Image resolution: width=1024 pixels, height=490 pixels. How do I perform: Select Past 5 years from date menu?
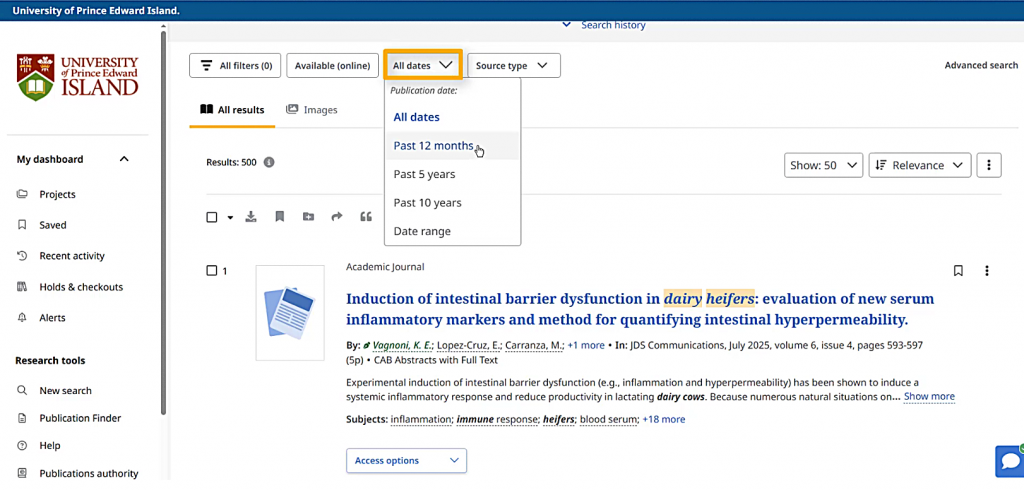point(424,174)
